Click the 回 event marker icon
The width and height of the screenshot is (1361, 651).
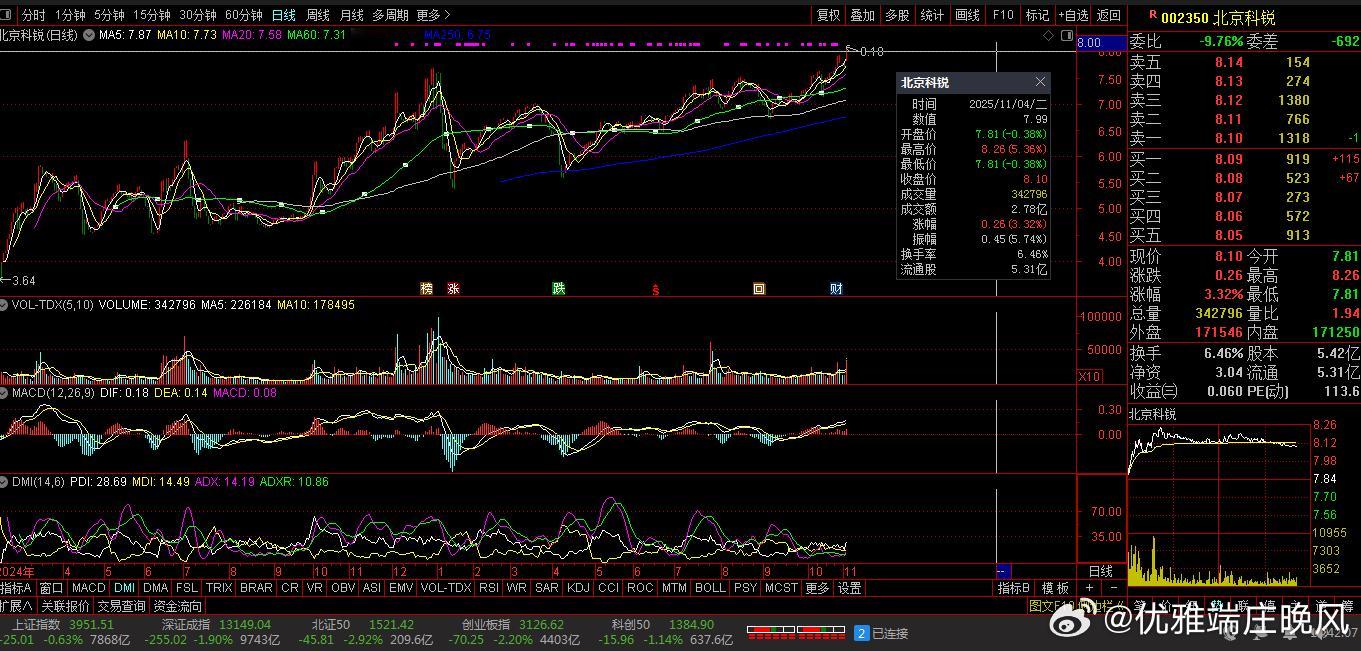coord(759,289)
